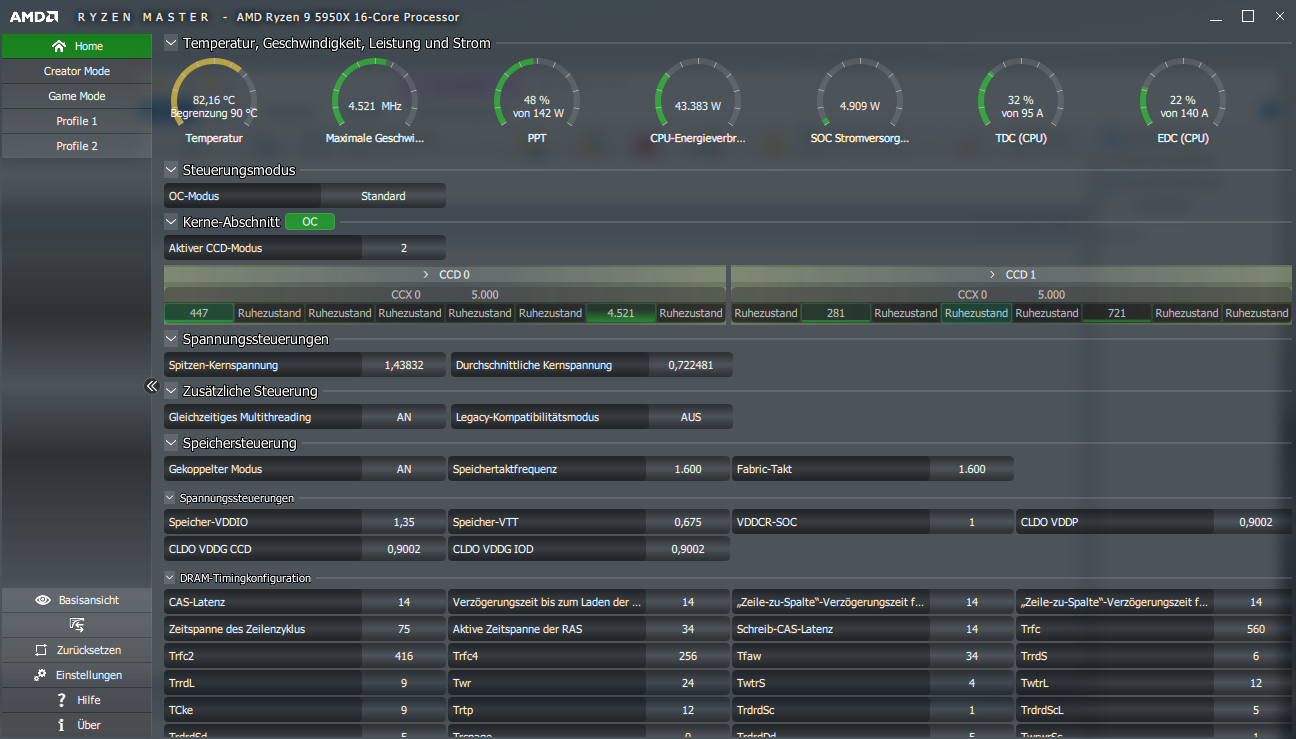Click Trtp value 12

688,710
